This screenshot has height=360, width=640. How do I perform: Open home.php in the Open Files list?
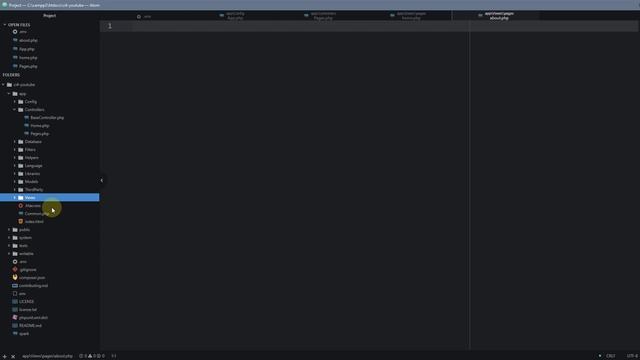28,58
